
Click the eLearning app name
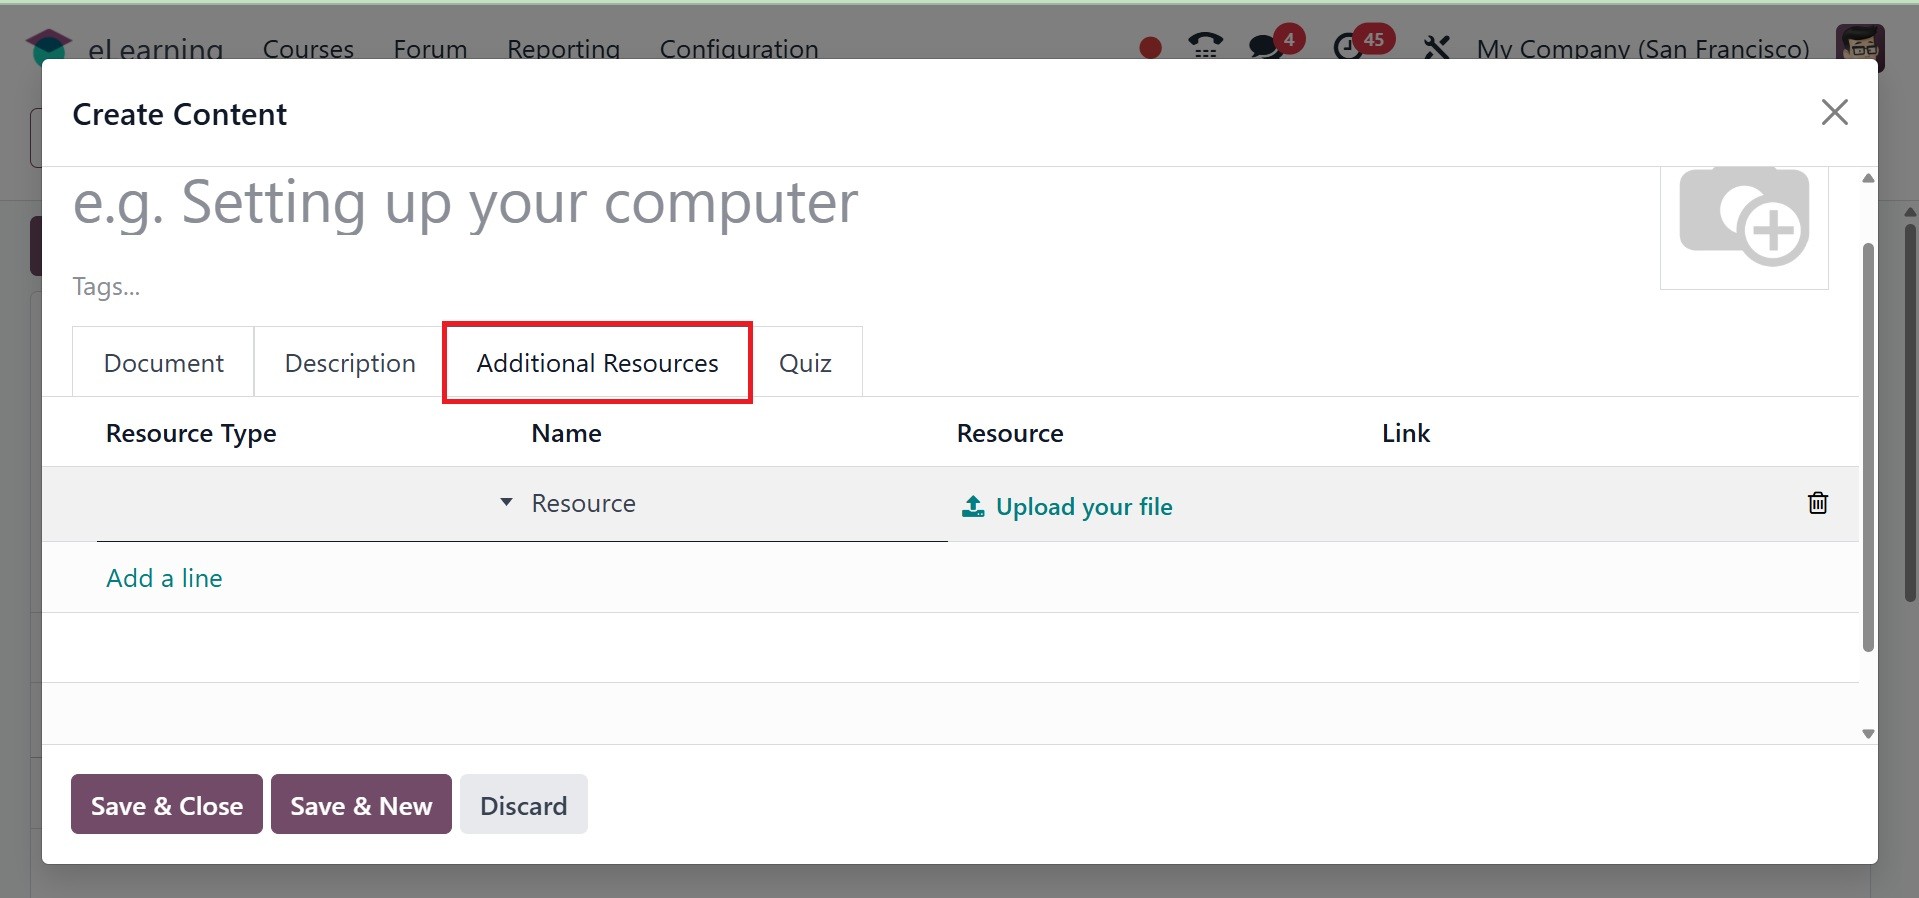[x=155, y=48]
